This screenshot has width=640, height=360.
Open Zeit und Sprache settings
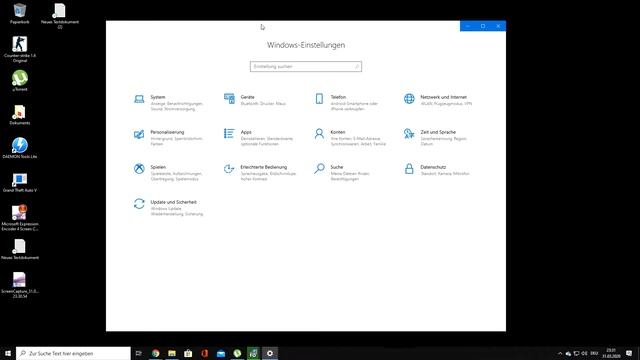[436, 138]
